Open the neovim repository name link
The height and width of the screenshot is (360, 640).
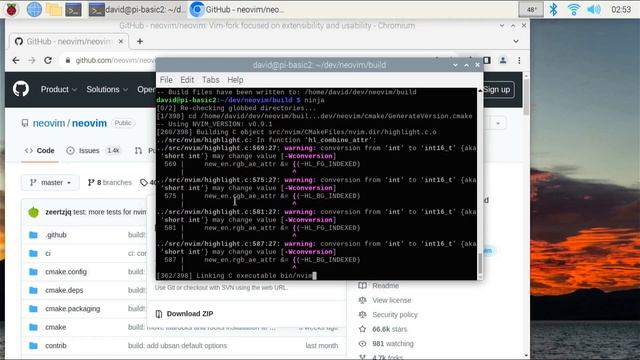pyautogui.click(x=89, y=123)
